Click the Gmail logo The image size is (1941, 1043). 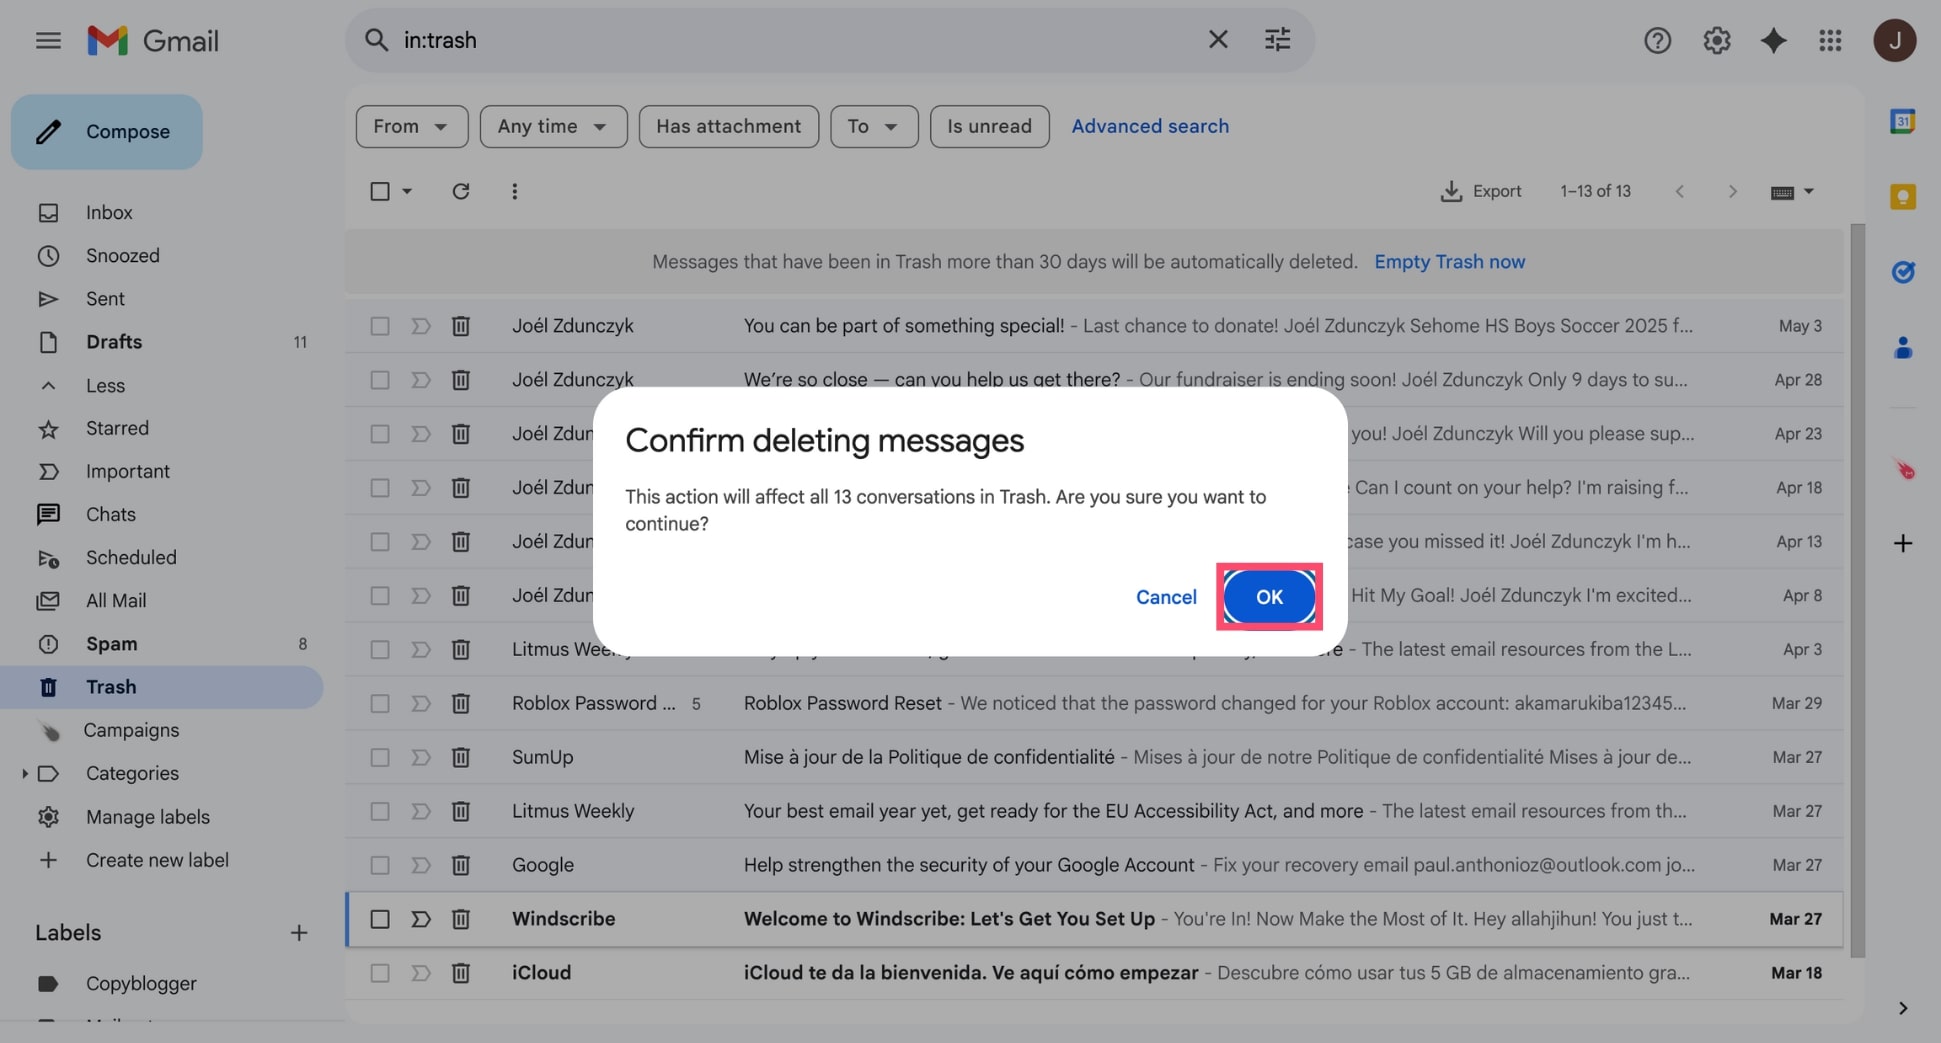153,40
